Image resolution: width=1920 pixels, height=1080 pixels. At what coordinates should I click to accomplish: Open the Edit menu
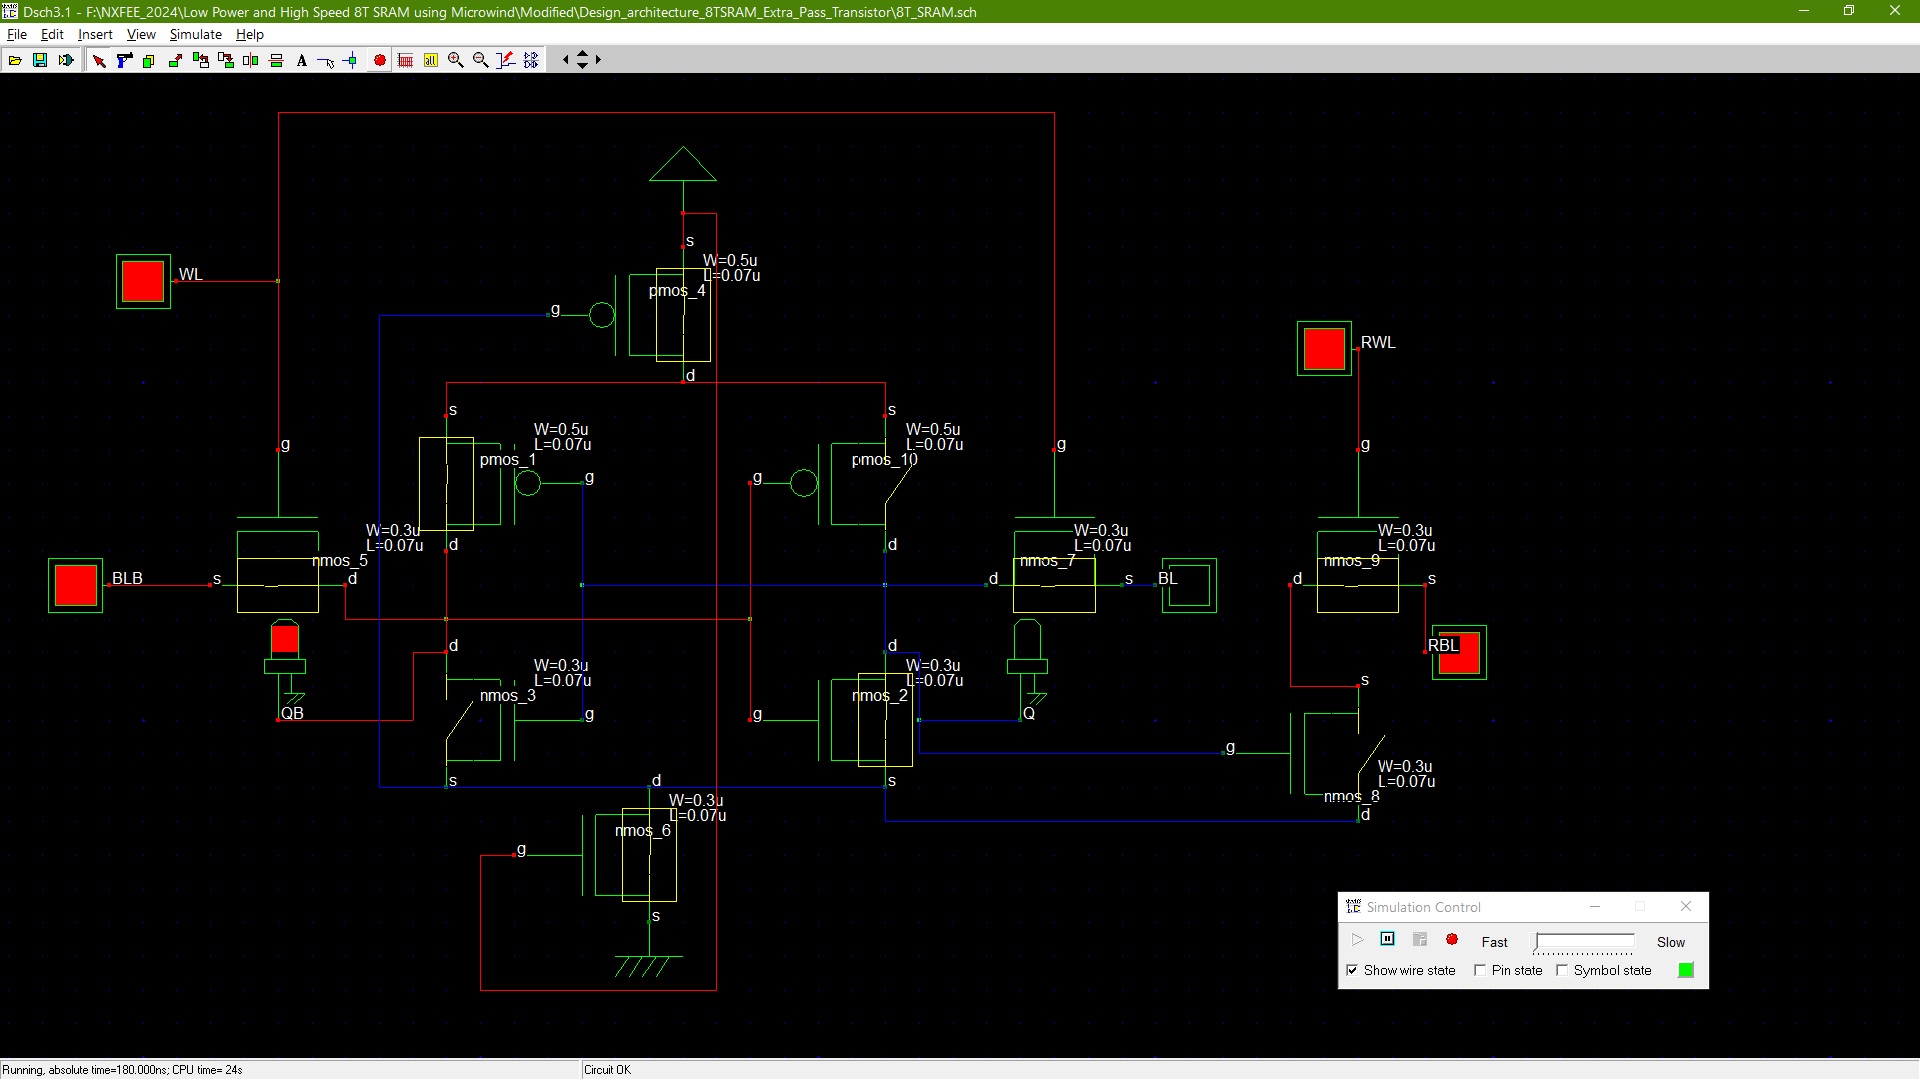click(x=52, y=34)
